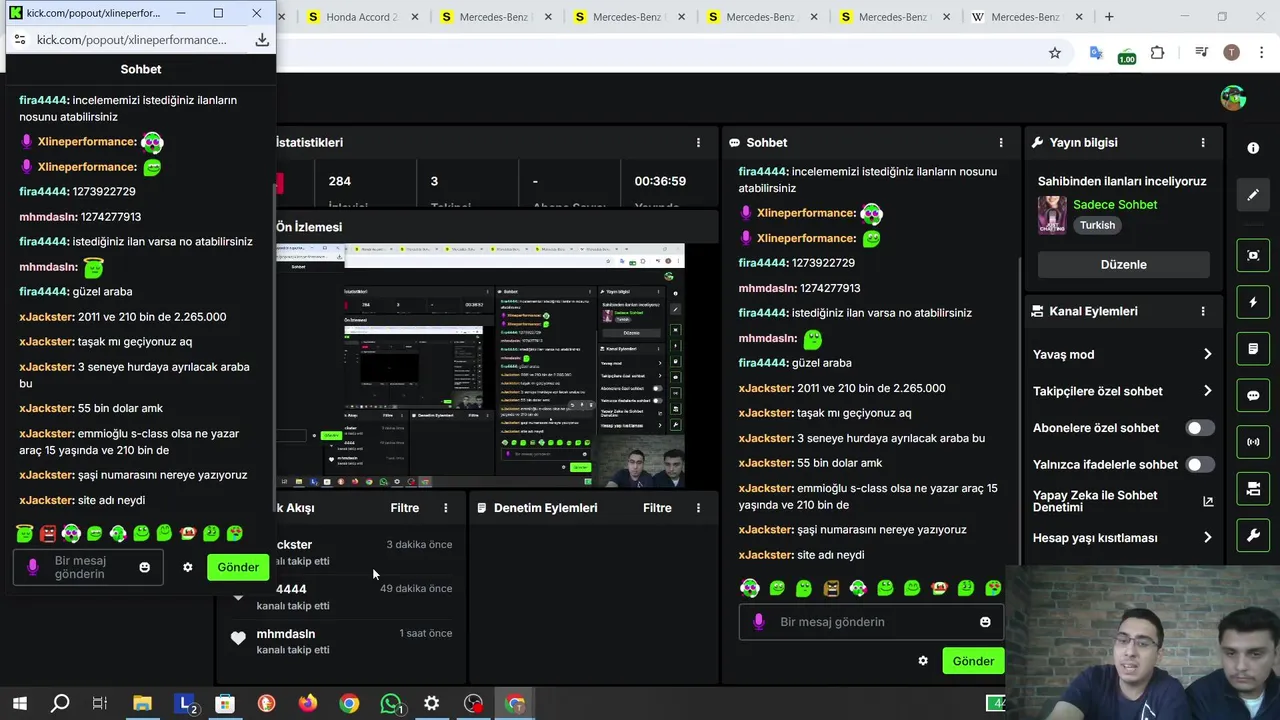Click the download icon in popout address bar

[262, 40]
